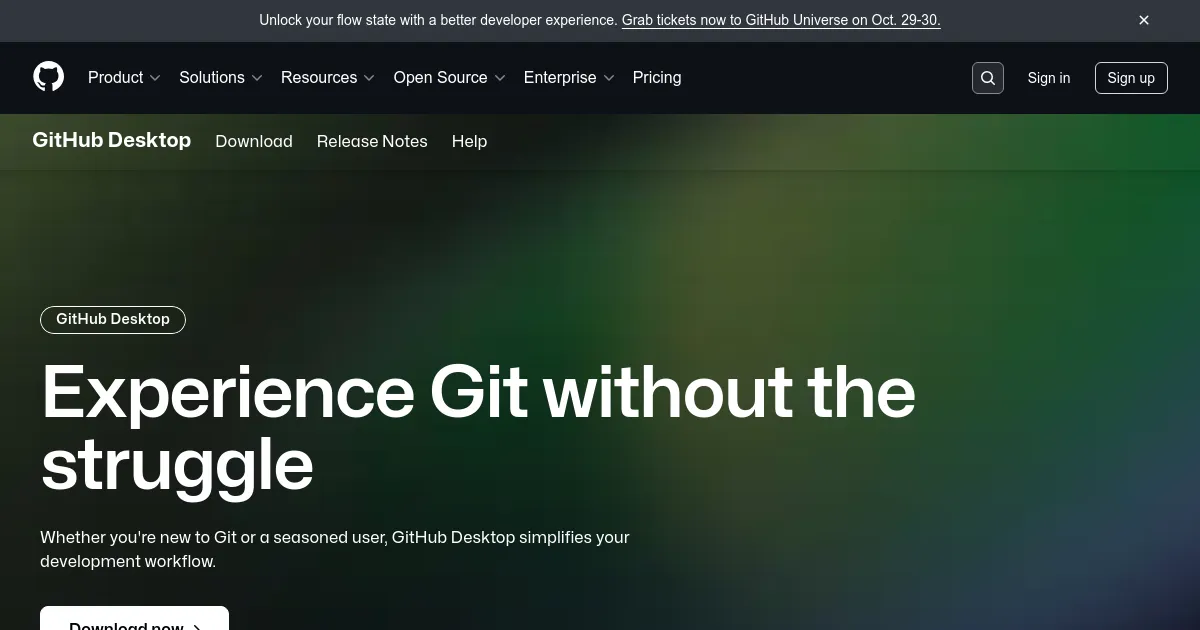Click the GitHub Desktop subnav heading
This screenshot has width=1200, height=630.
[x=111, y=140]
